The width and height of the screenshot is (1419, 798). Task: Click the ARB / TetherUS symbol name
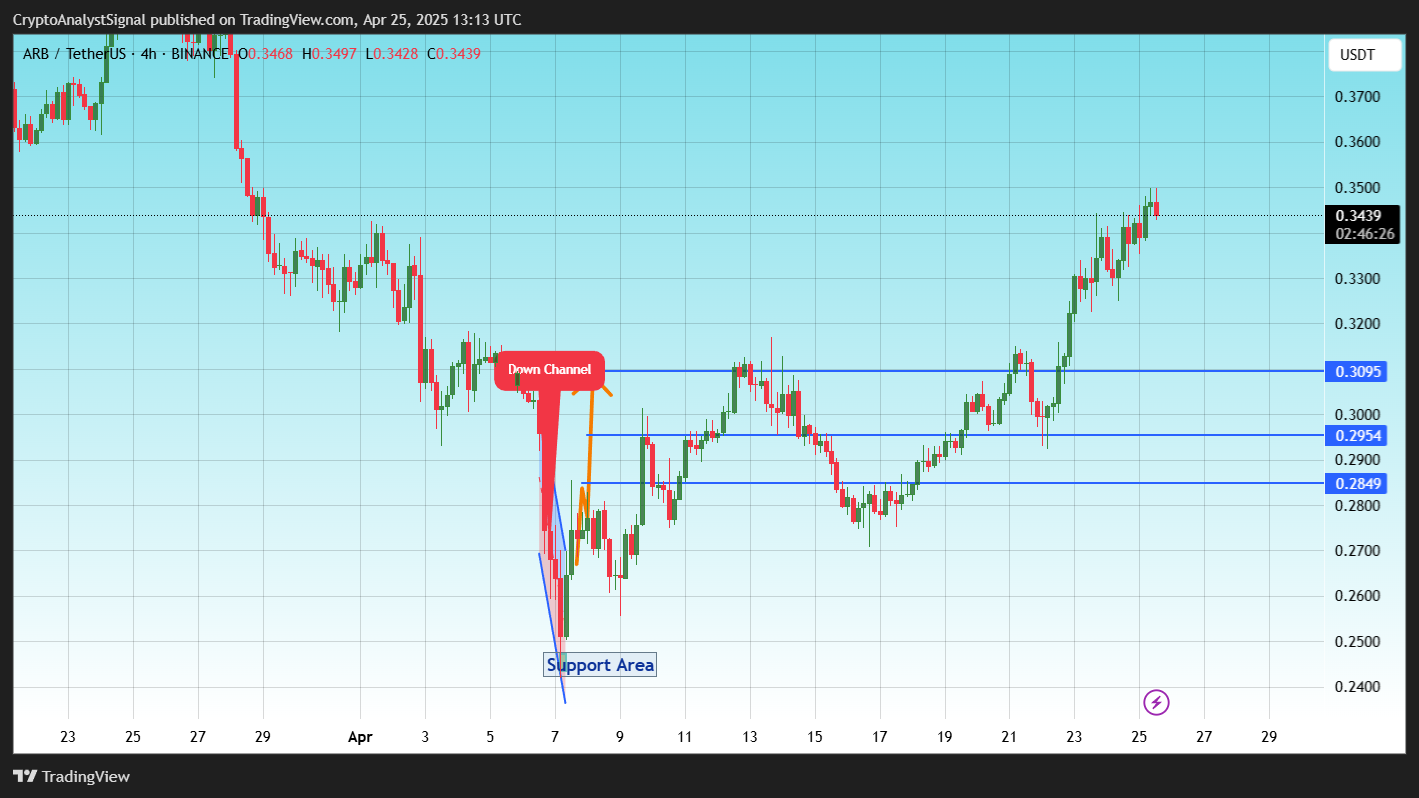(75, 53)
